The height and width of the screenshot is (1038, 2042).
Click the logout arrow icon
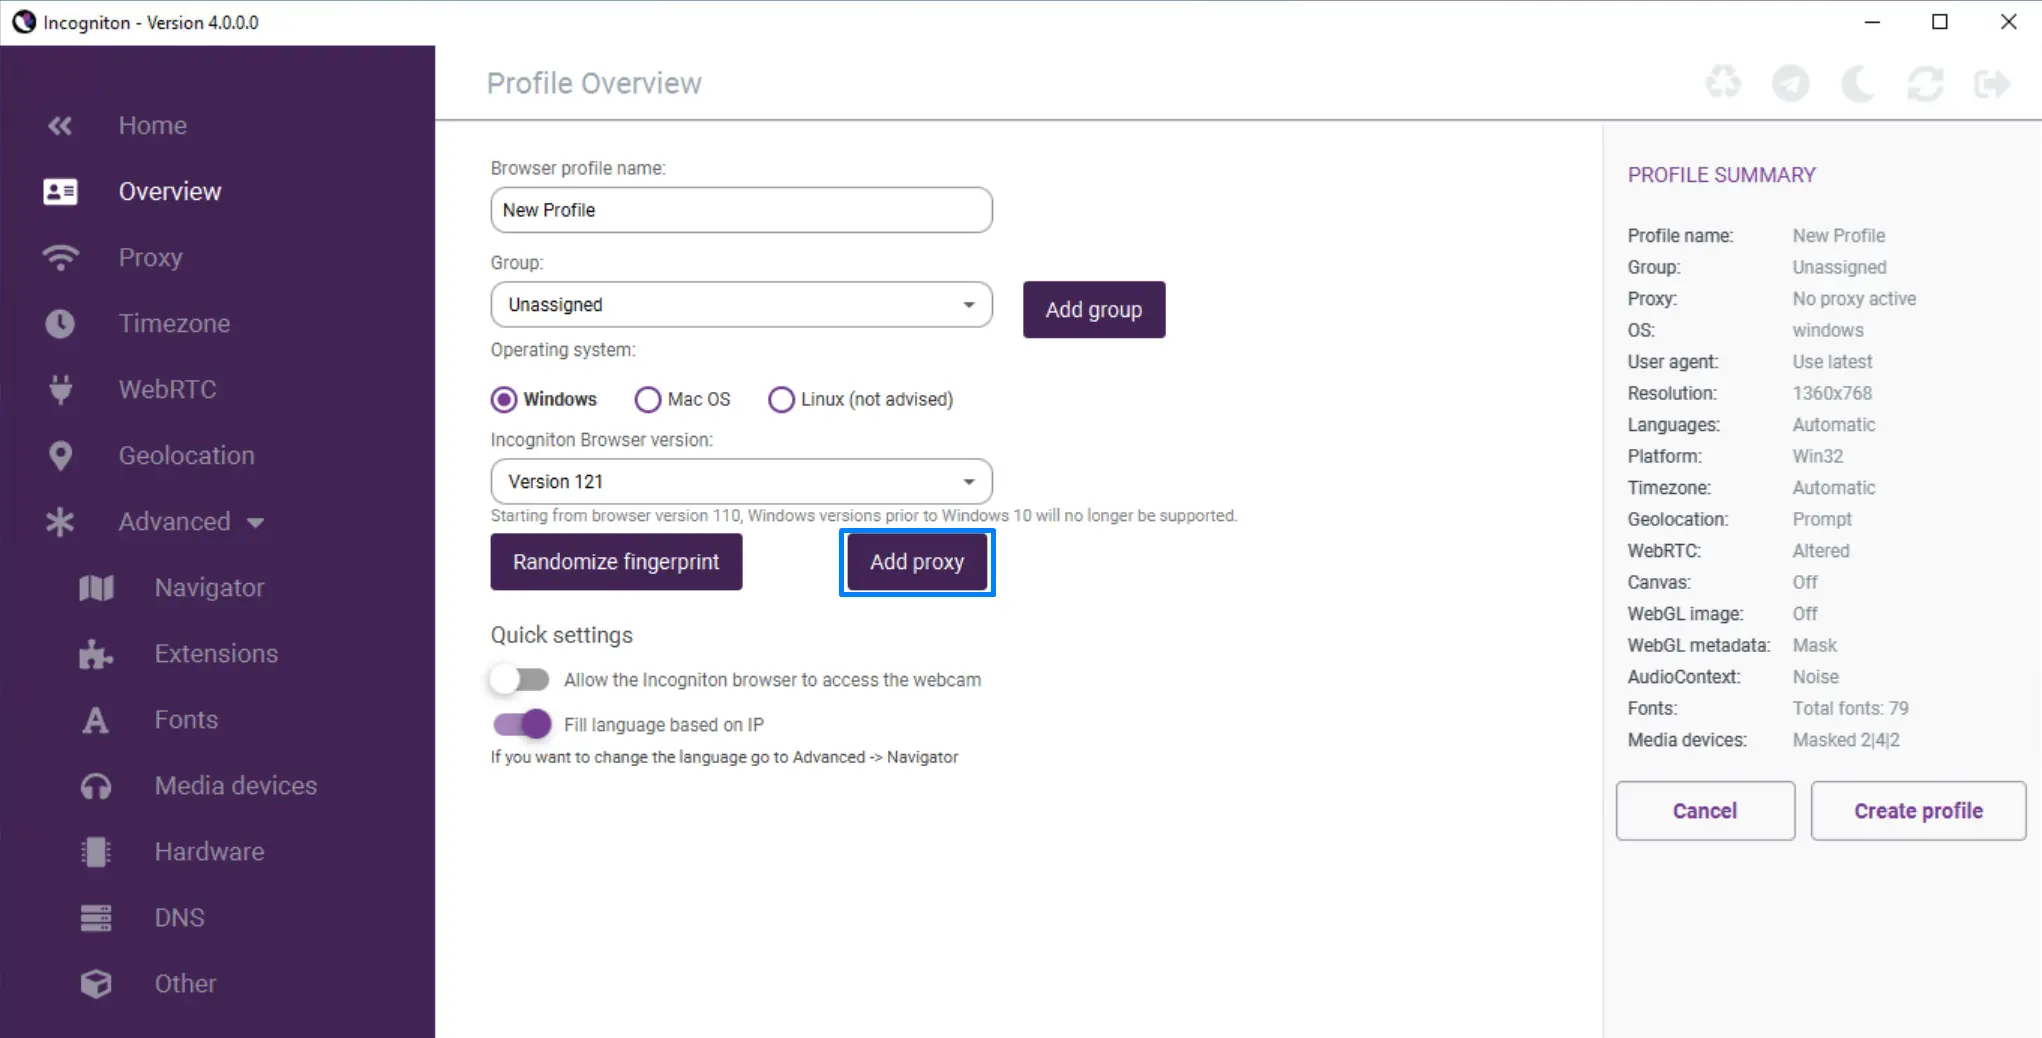tap(1991, 83)
